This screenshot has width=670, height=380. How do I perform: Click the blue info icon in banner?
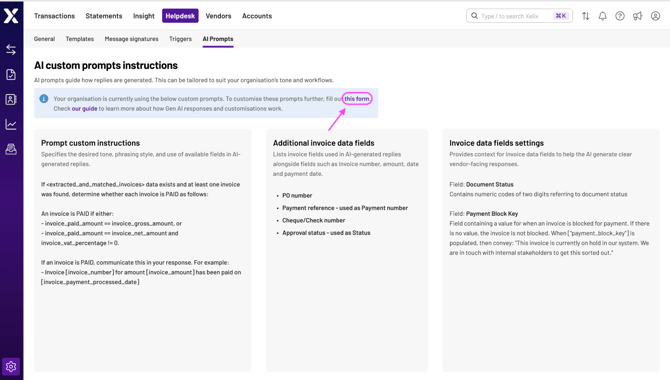tap(44, 99)
